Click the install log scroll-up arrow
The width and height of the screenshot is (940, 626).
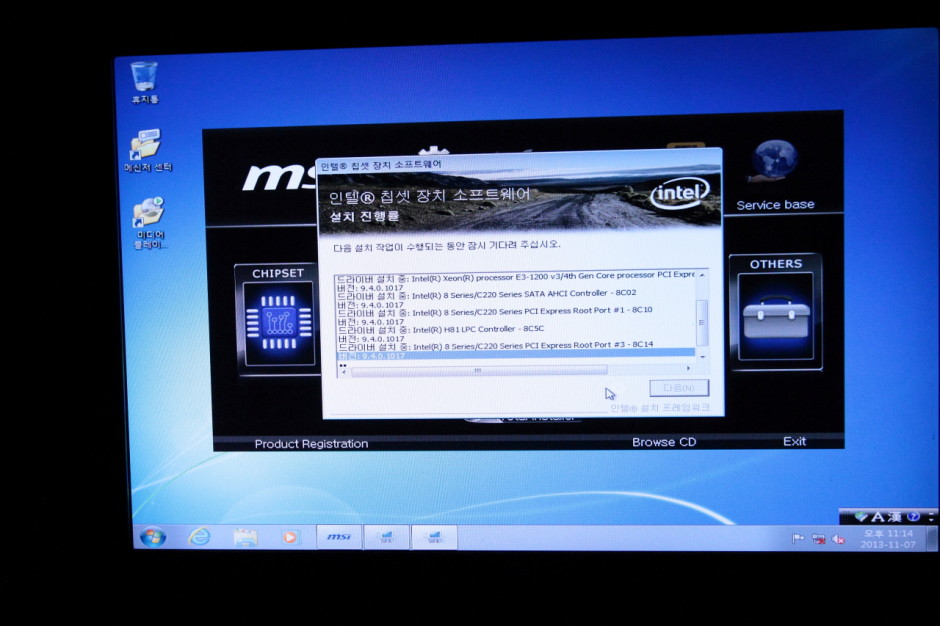[702, 275]
